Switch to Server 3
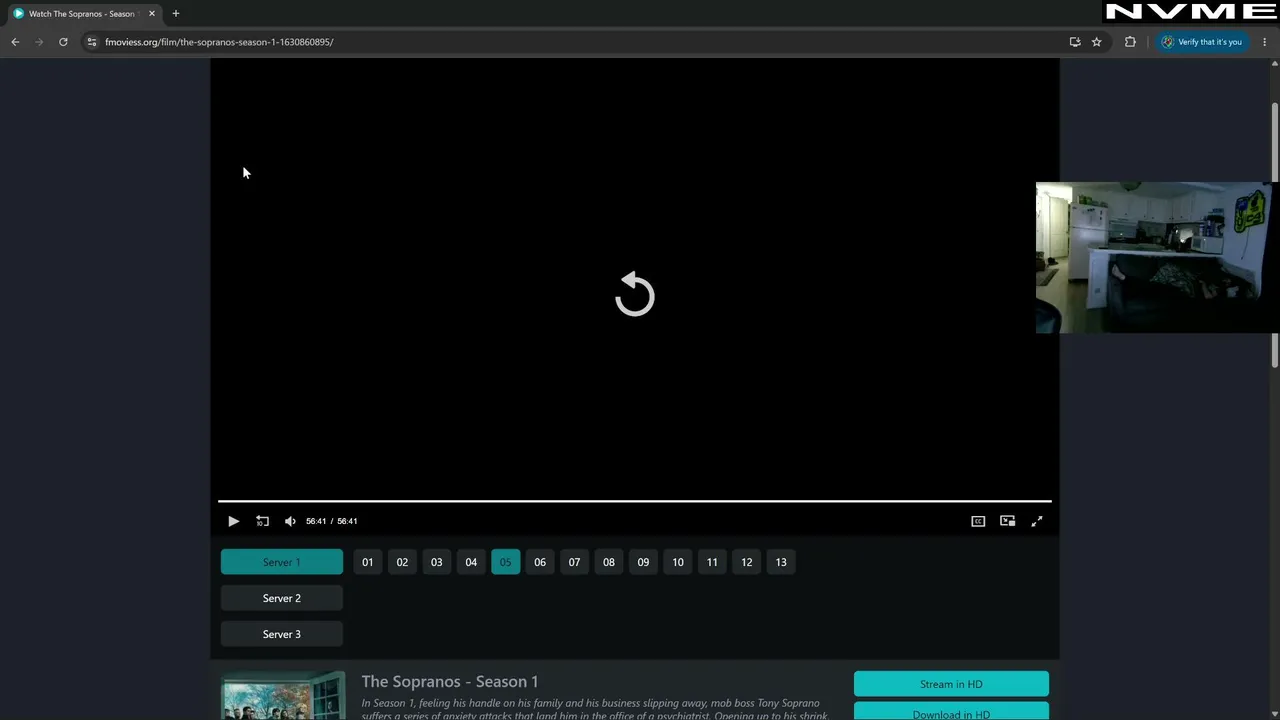 (282, 634)
